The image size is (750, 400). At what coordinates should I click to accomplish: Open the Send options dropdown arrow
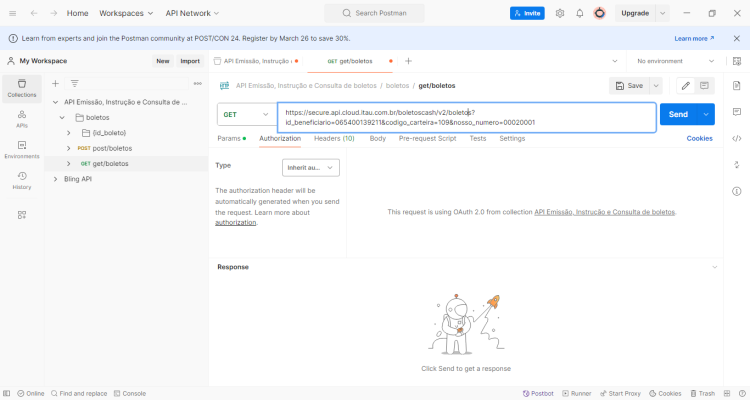(706, 114)
